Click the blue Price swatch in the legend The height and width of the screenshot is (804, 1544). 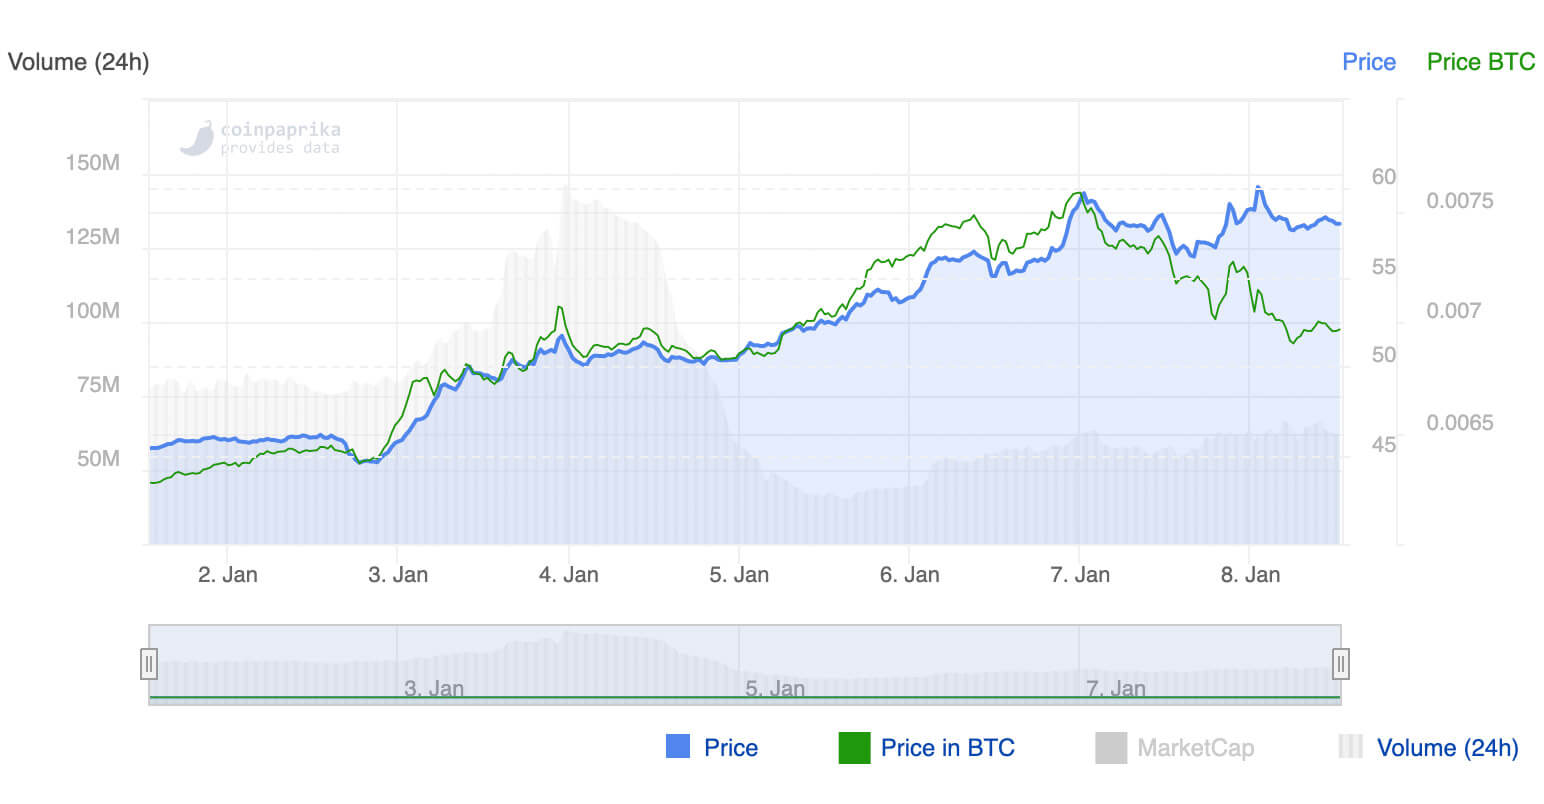676,747
